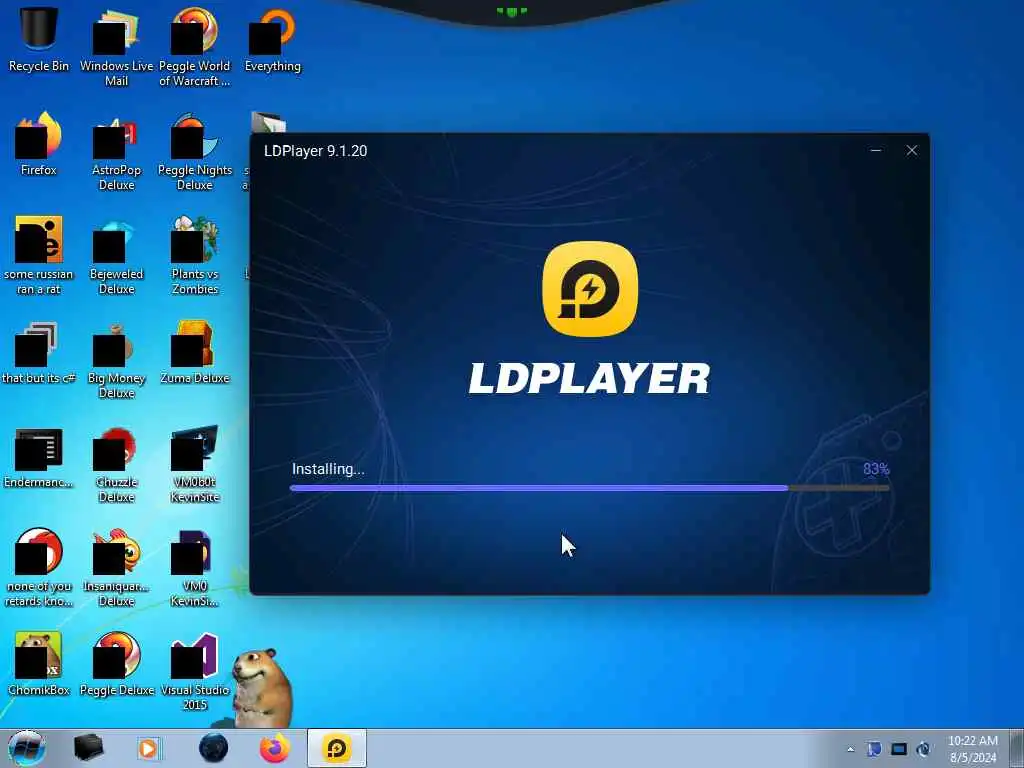Click the 'Installing...' status text

(328, 469)
